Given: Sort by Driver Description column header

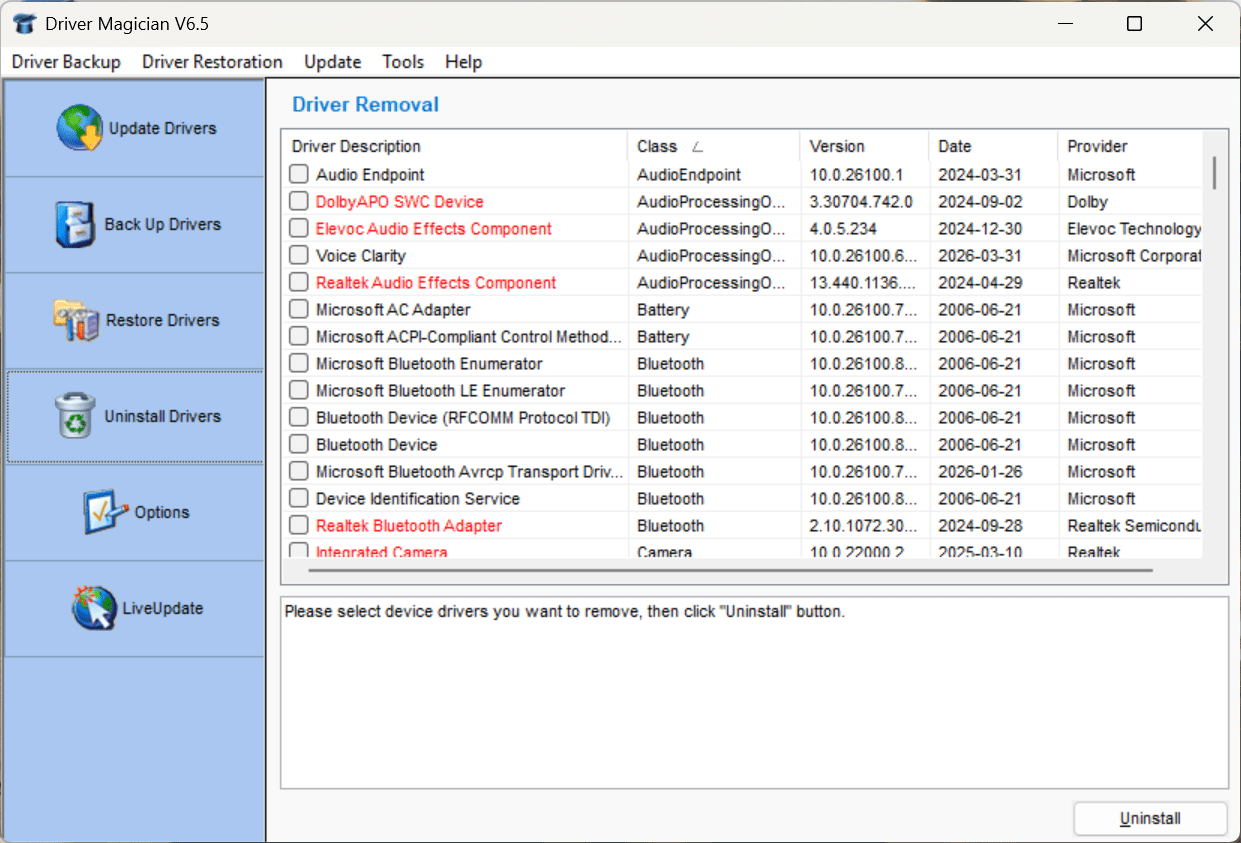Looking at the screenshot, I should [454, 146].
